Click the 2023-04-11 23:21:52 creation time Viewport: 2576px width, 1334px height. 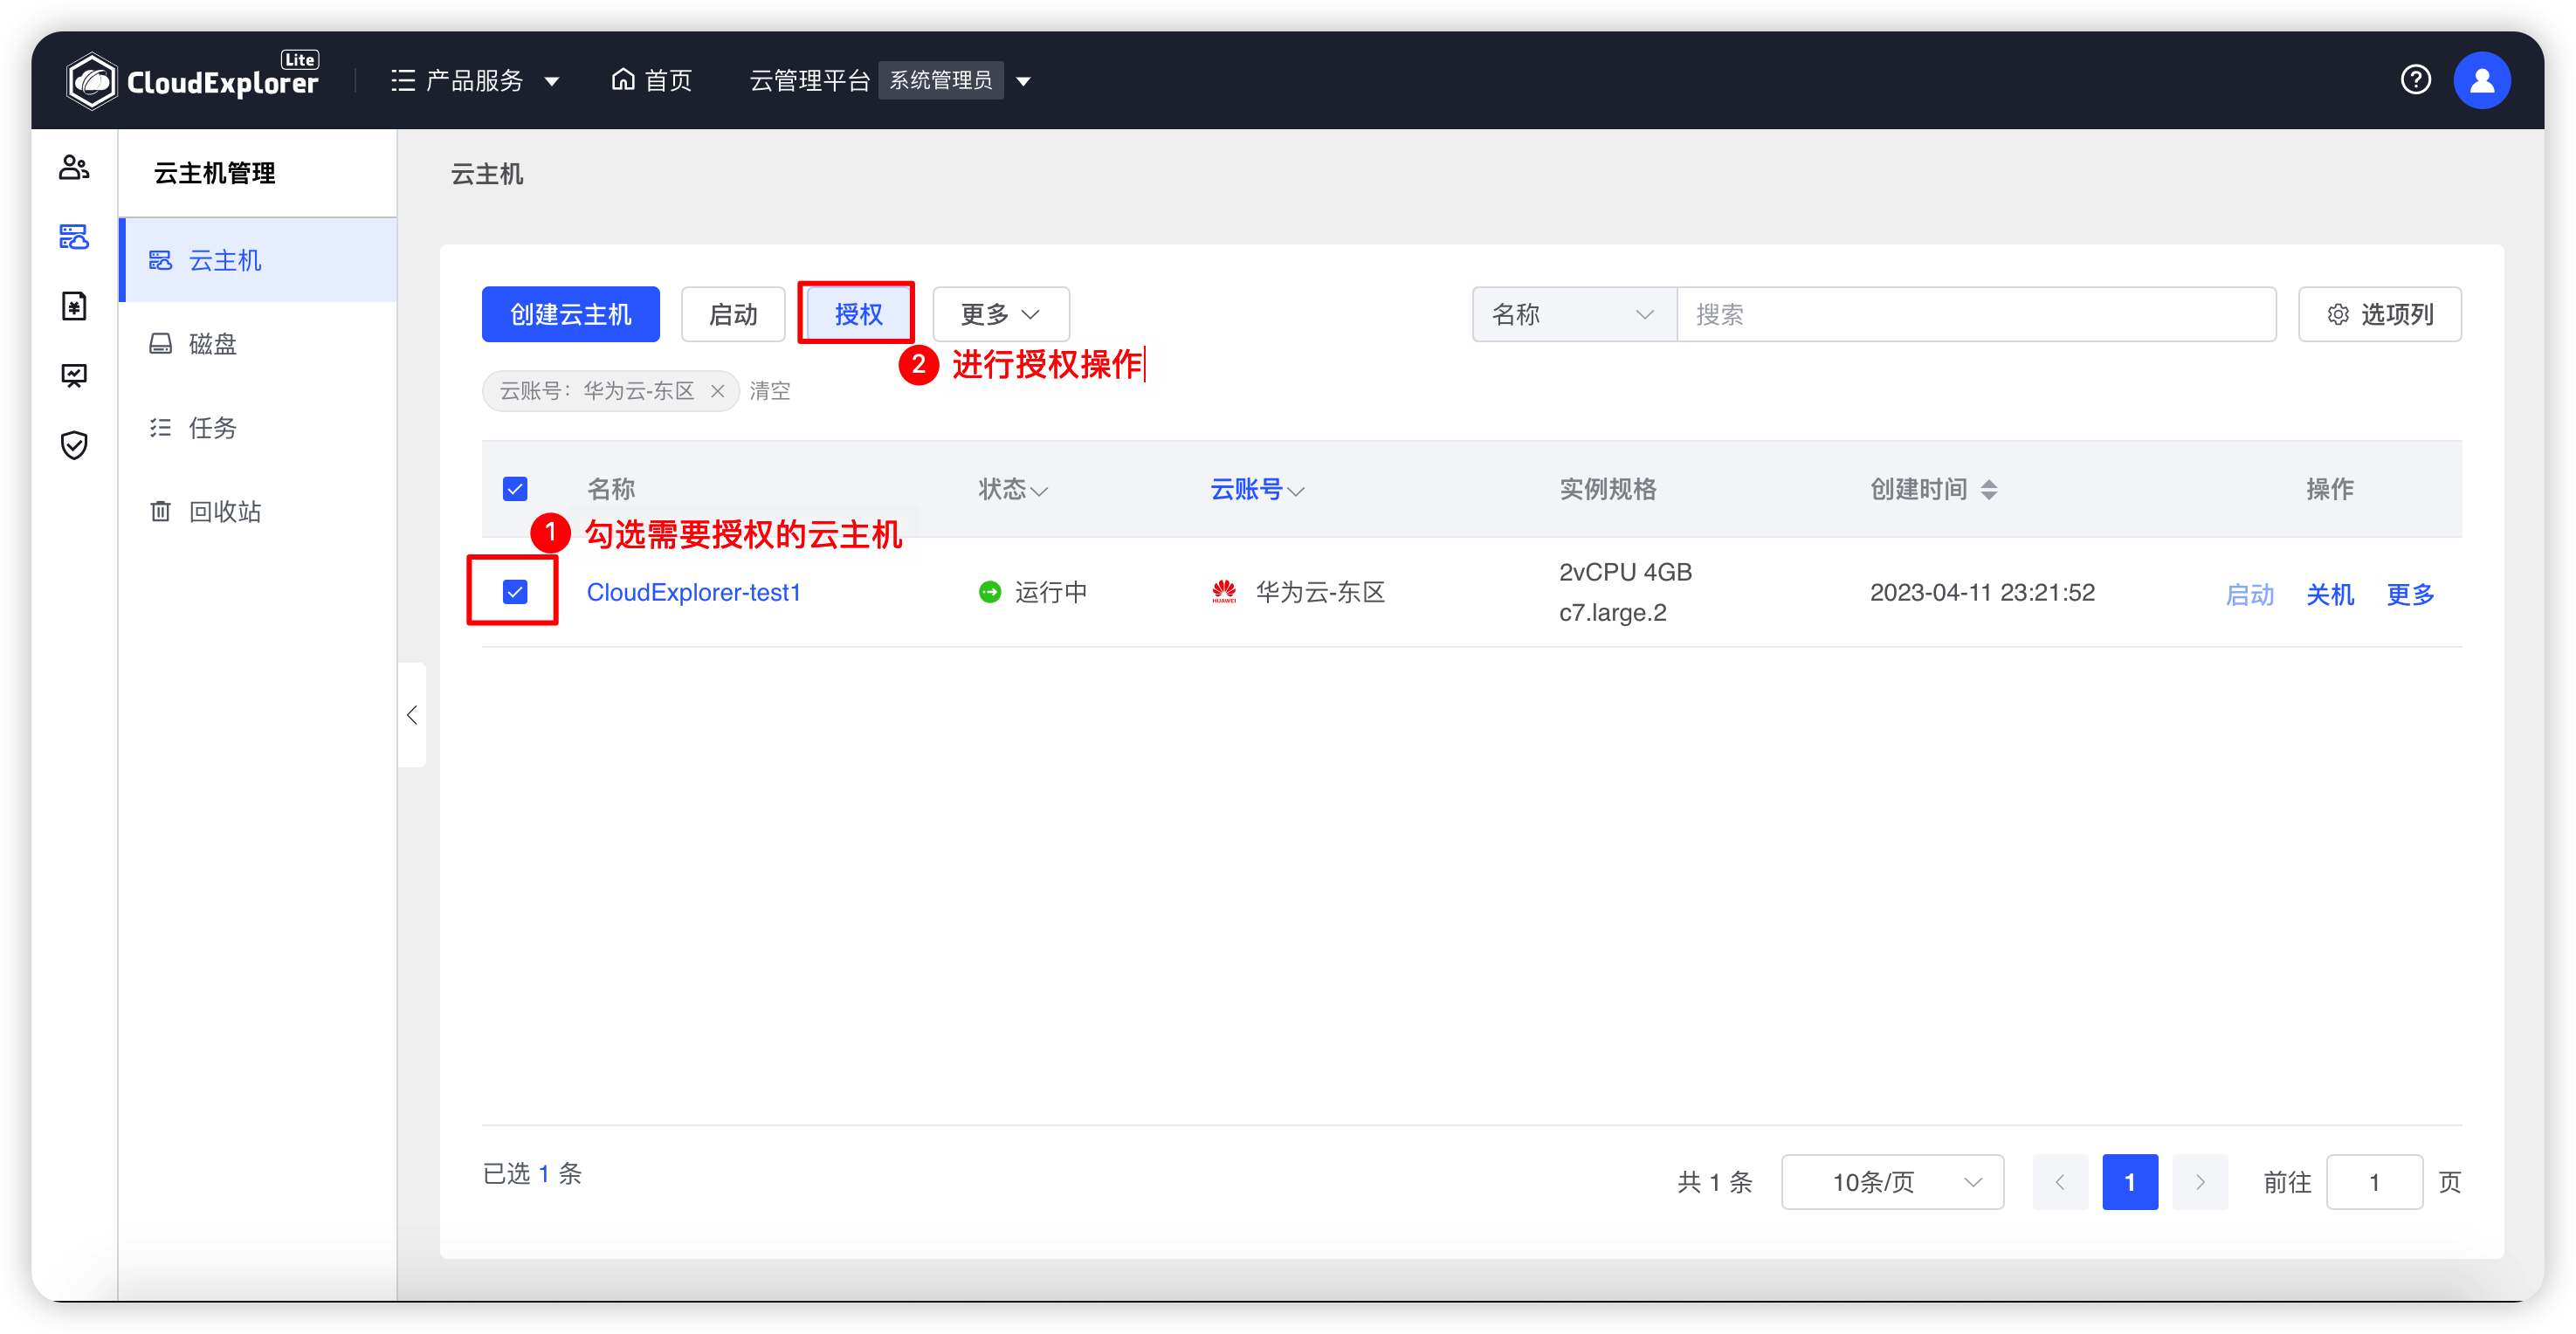(1982, 592)
